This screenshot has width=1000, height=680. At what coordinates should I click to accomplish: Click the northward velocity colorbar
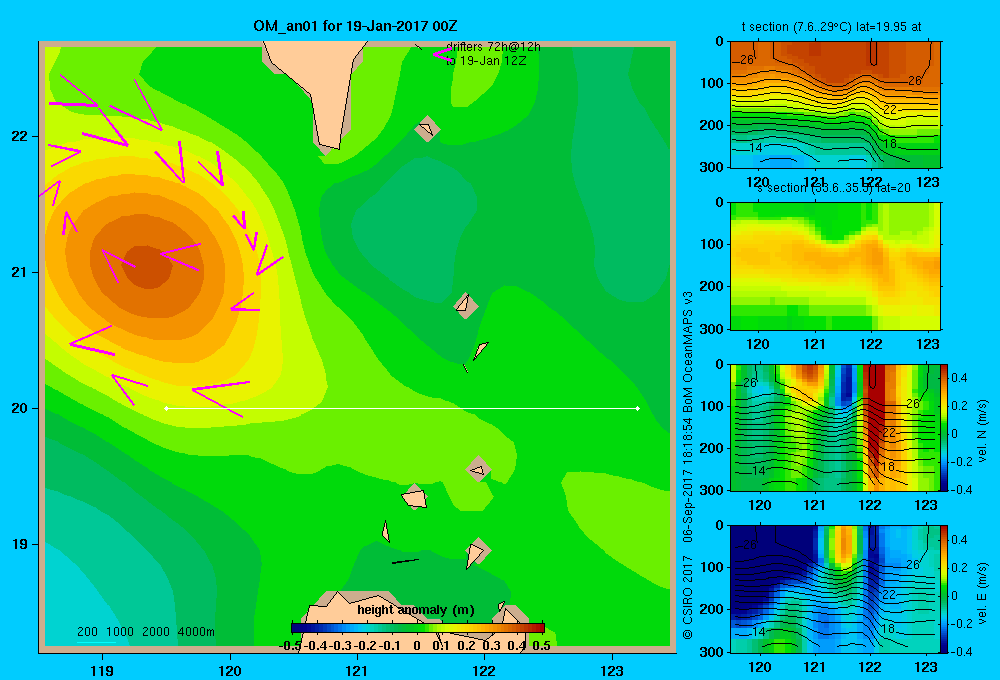point(944,427)
